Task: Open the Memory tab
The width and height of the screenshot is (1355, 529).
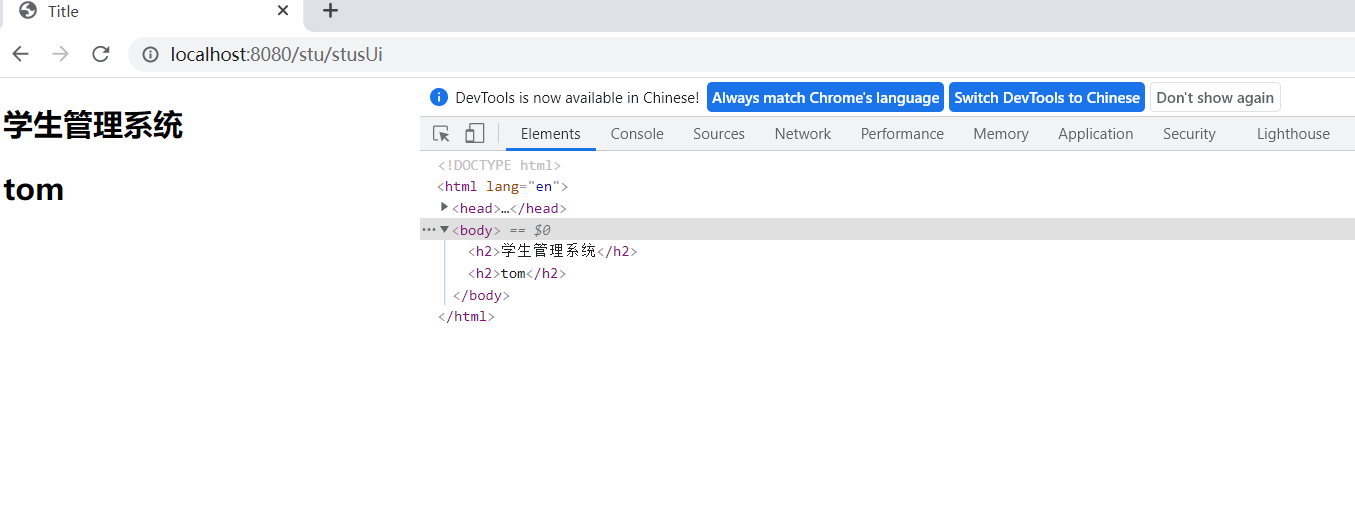Action: [x=1000, y=134]
